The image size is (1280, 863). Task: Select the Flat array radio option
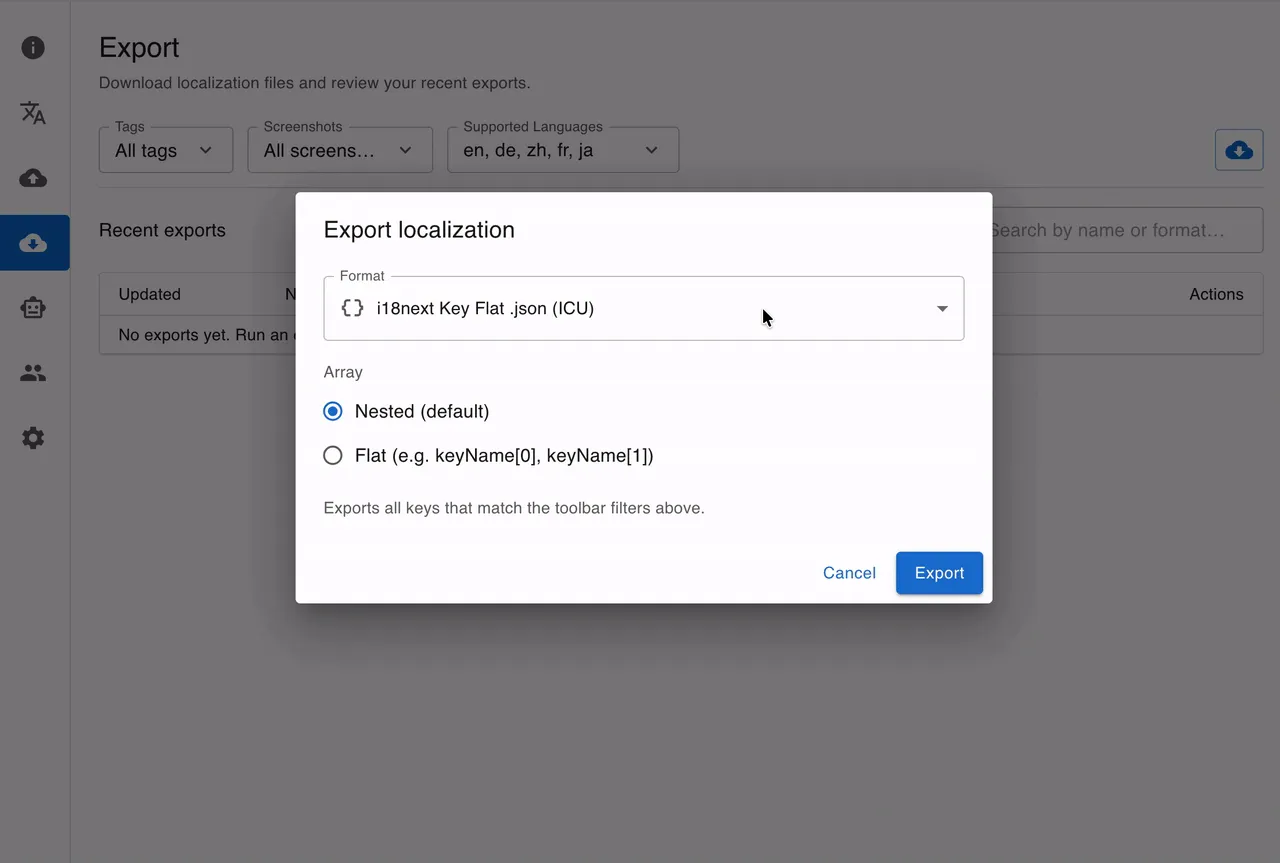coord(333,455)
